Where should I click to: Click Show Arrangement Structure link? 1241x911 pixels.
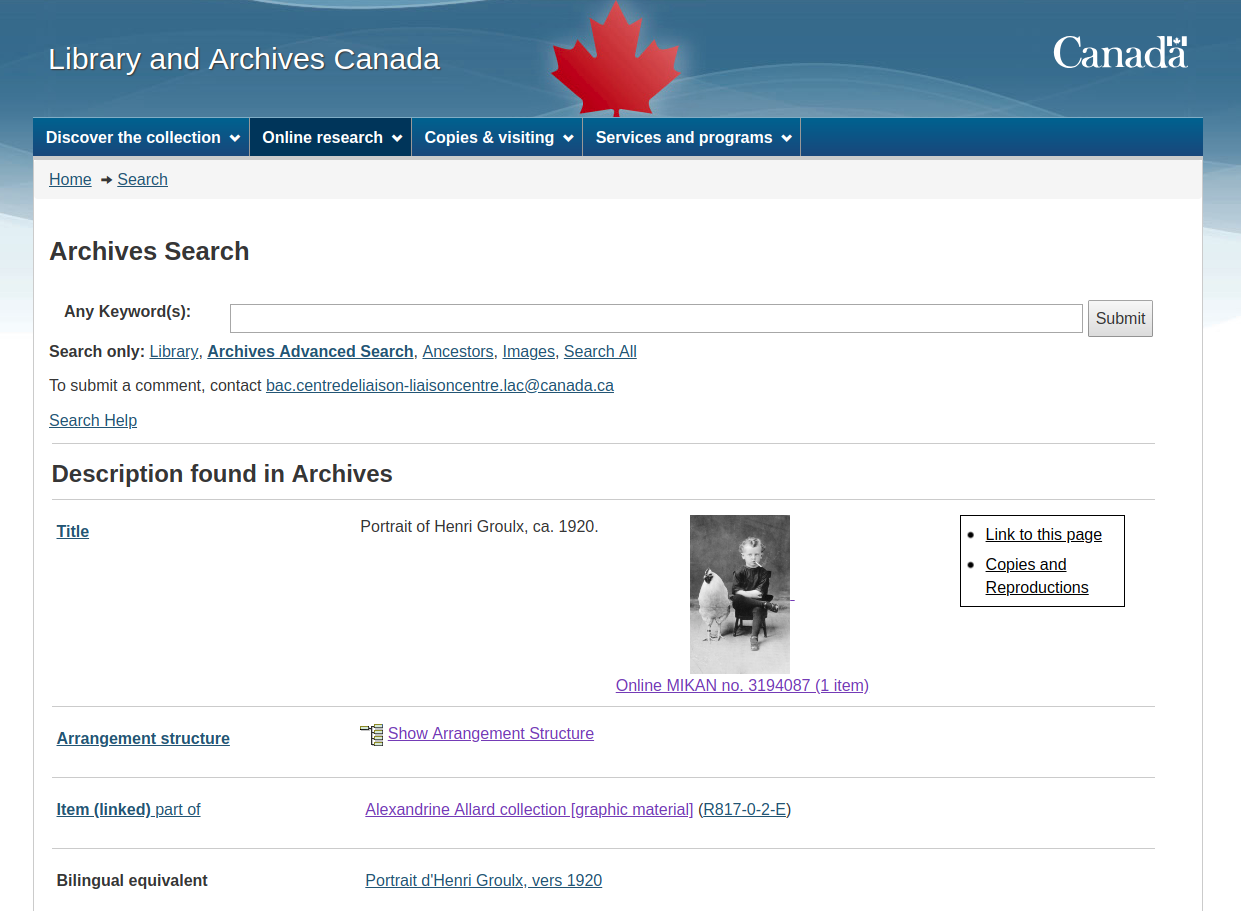(x=491, y=734)
